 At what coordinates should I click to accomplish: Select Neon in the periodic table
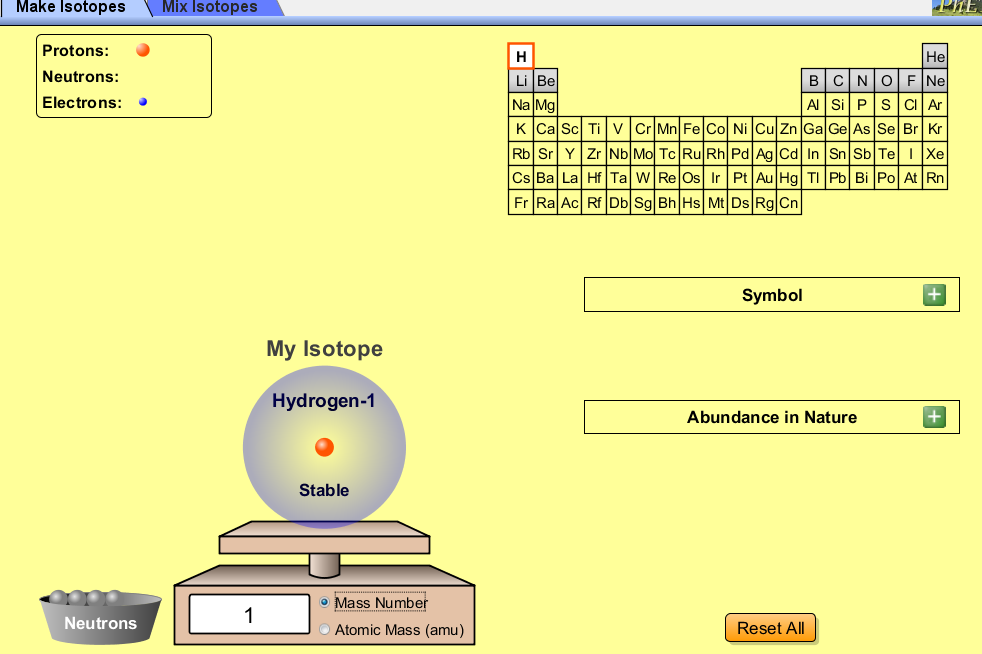(x=935, y=81)
